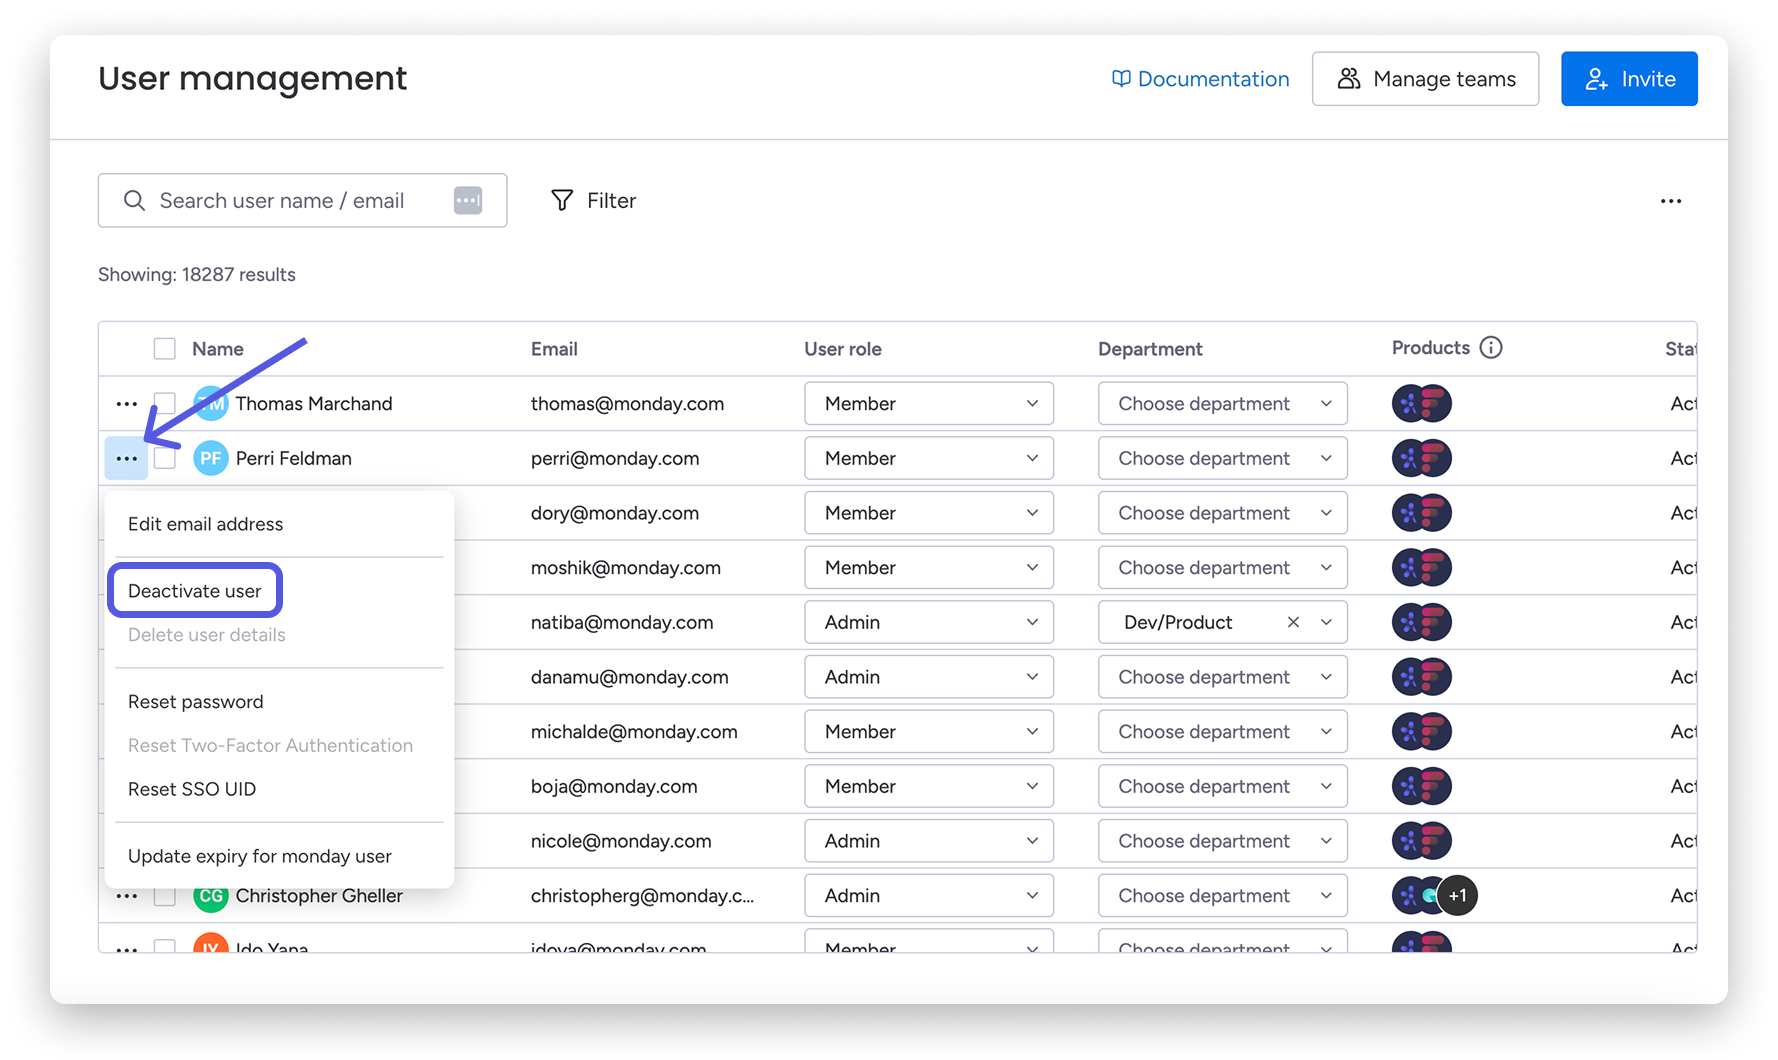1778x1060 pixels.
Task: Click the three-dot menu for Perri Feldman
Action: 126,459
